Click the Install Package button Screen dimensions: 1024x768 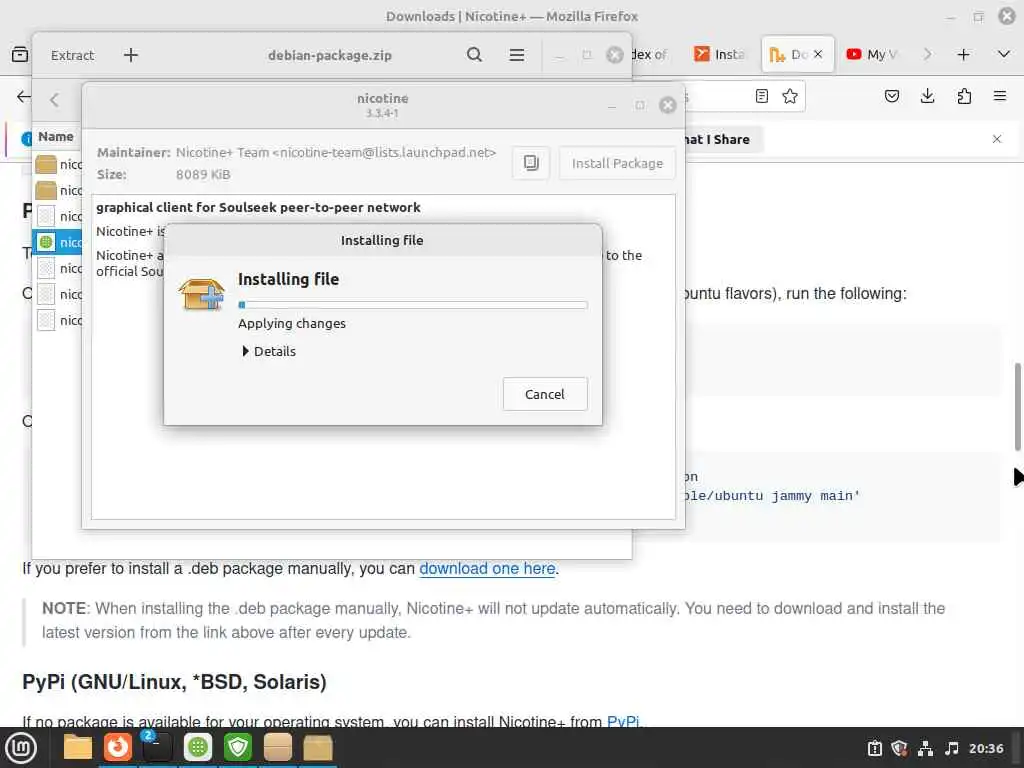(617, 163)
